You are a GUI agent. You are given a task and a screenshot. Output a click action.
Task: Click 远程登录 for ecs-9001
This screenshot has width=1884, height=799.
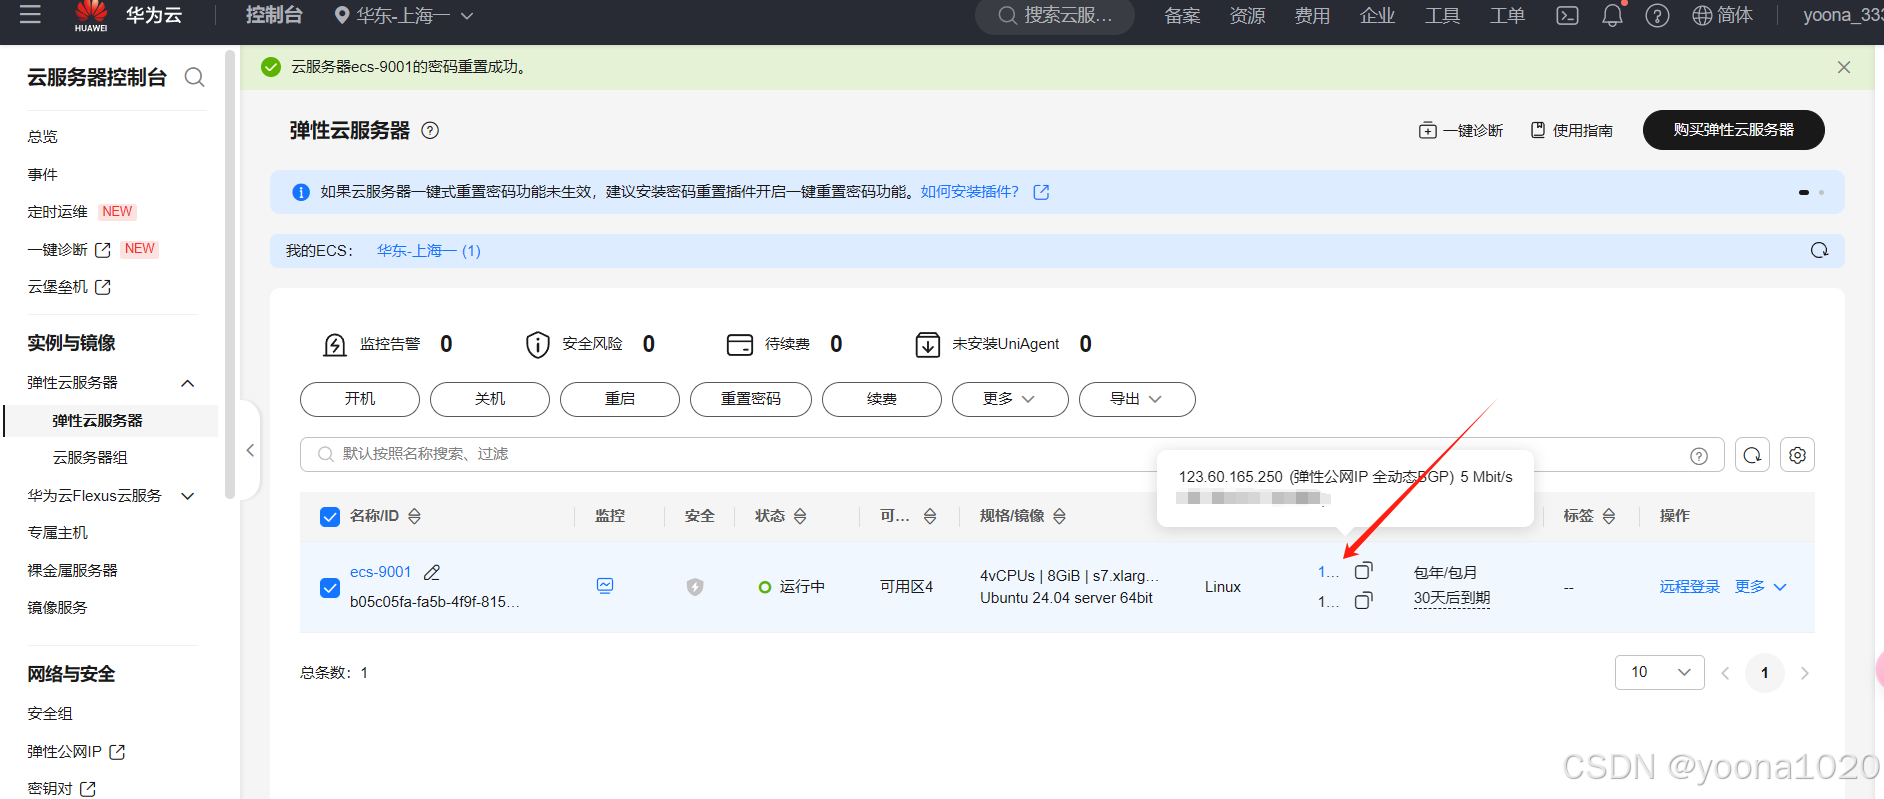(x=1690, y=587)
